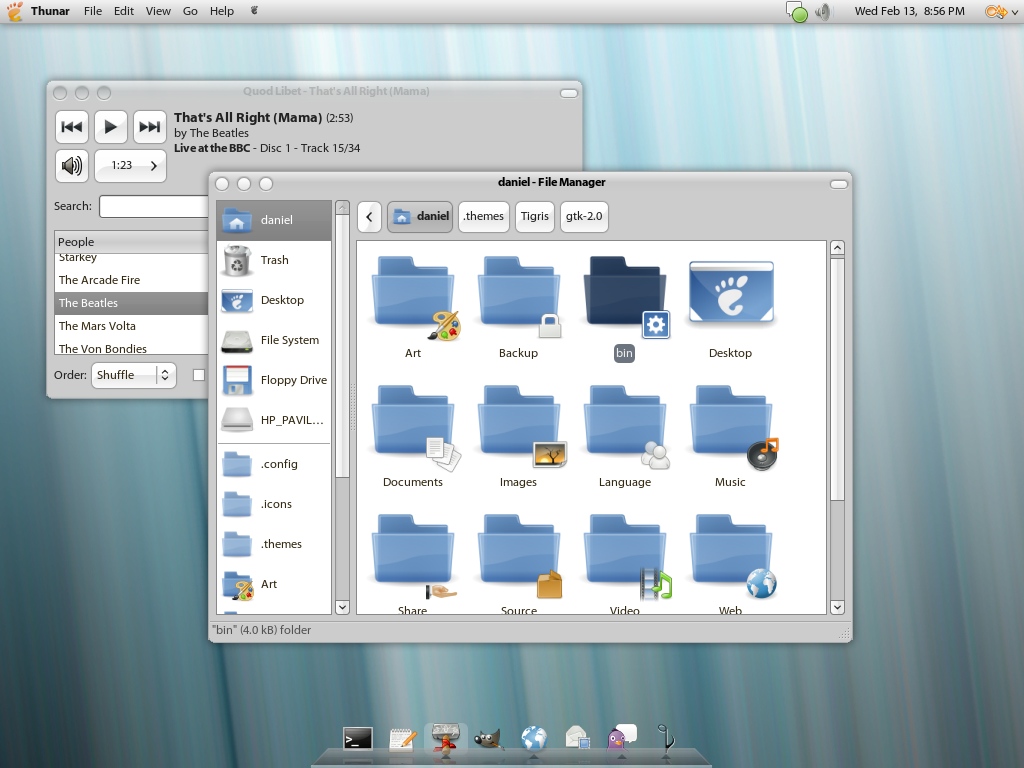The image size is (1024, 768).
Task: Select The Arcade Fire in People list
Action: pyautogui.click(x=131, y=280)
